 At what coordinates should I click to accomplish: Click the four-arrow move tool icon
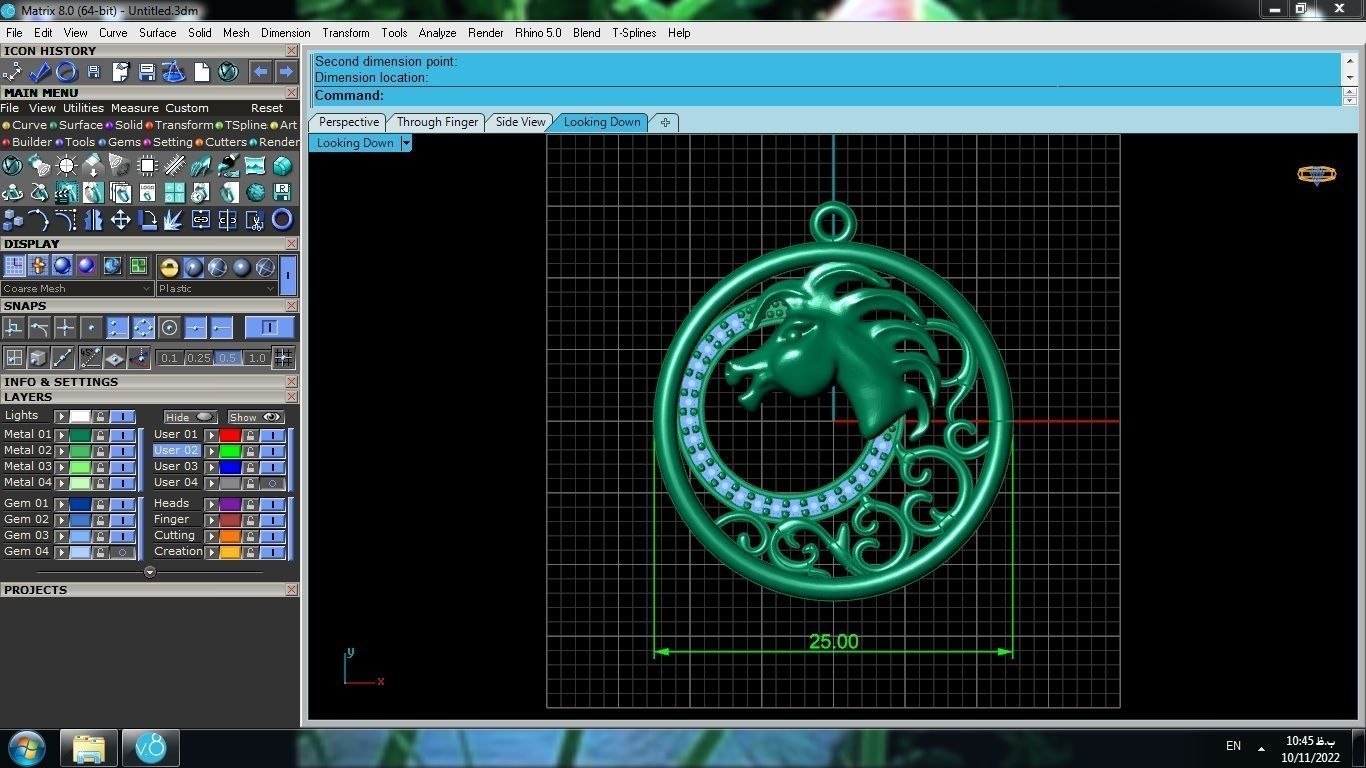(x=120, y=219)
